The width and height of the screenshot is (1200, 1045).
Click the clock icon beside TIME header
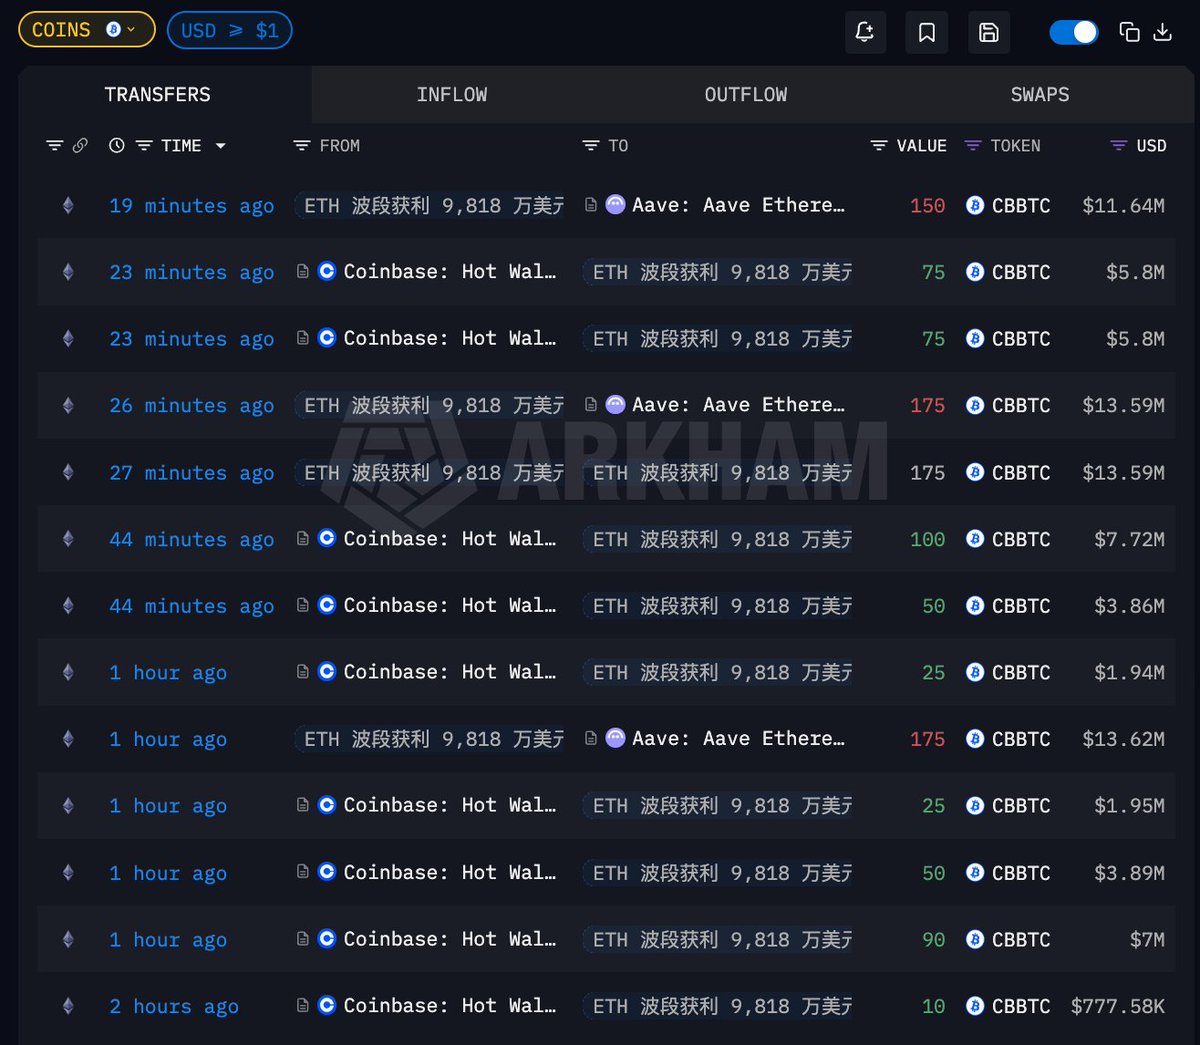[x=117, y=146]
